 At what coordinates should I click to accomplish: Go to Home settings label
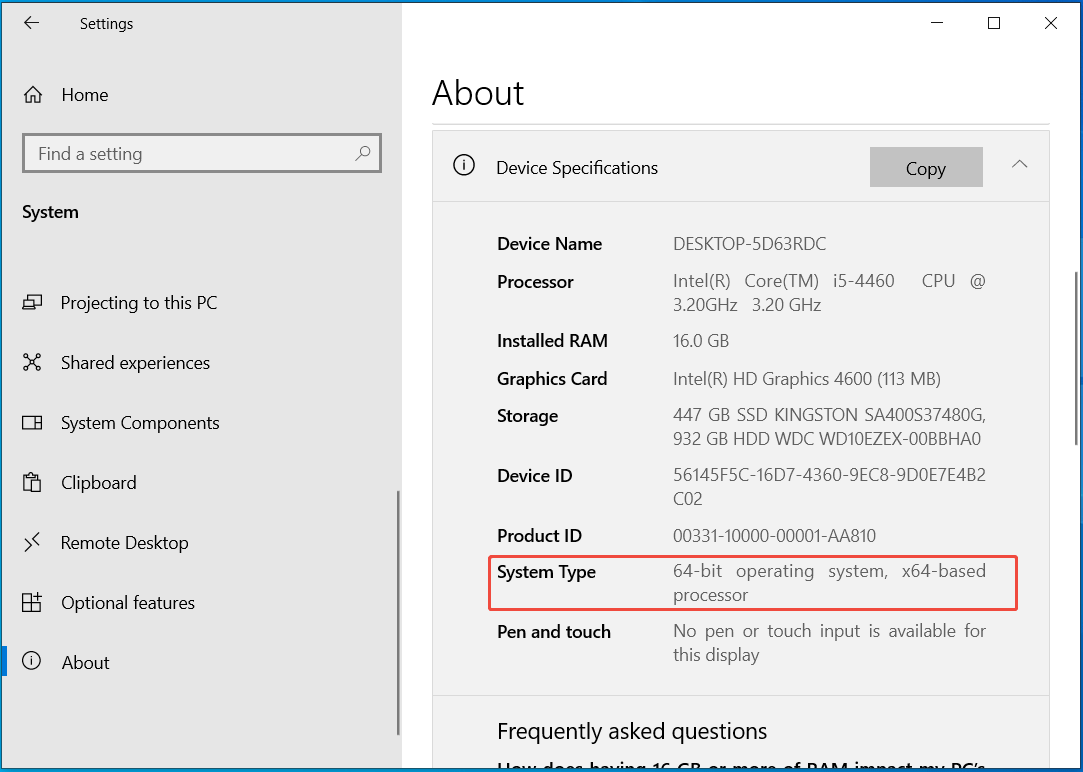click(x=85, y=95)
